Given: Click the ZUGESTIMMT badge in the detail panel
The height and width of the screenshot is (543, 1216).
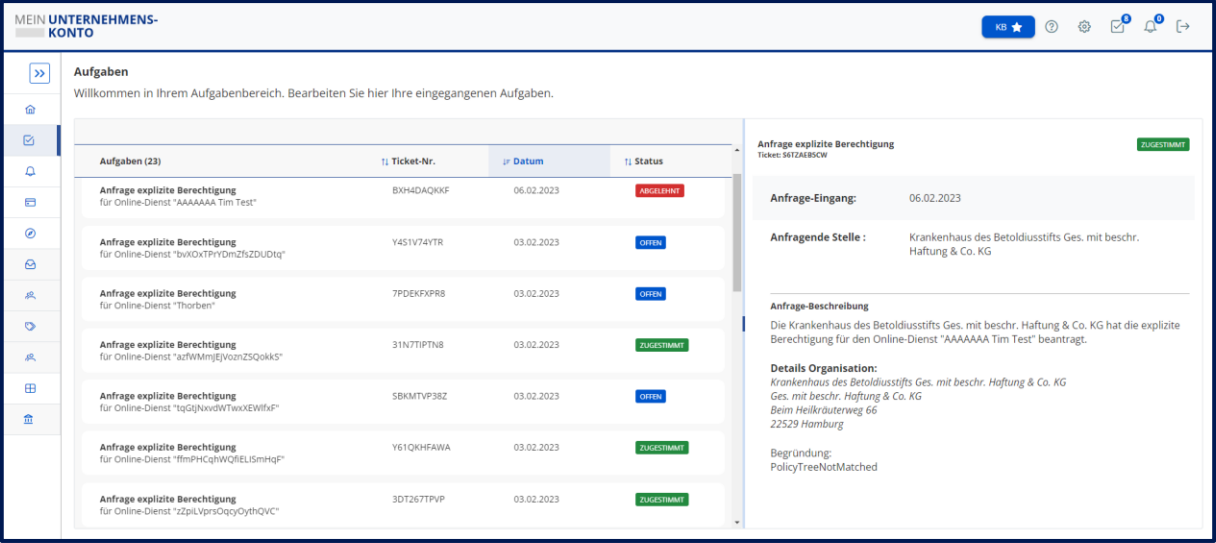Looking at the screenshot, I should (x=1163, y=145).
